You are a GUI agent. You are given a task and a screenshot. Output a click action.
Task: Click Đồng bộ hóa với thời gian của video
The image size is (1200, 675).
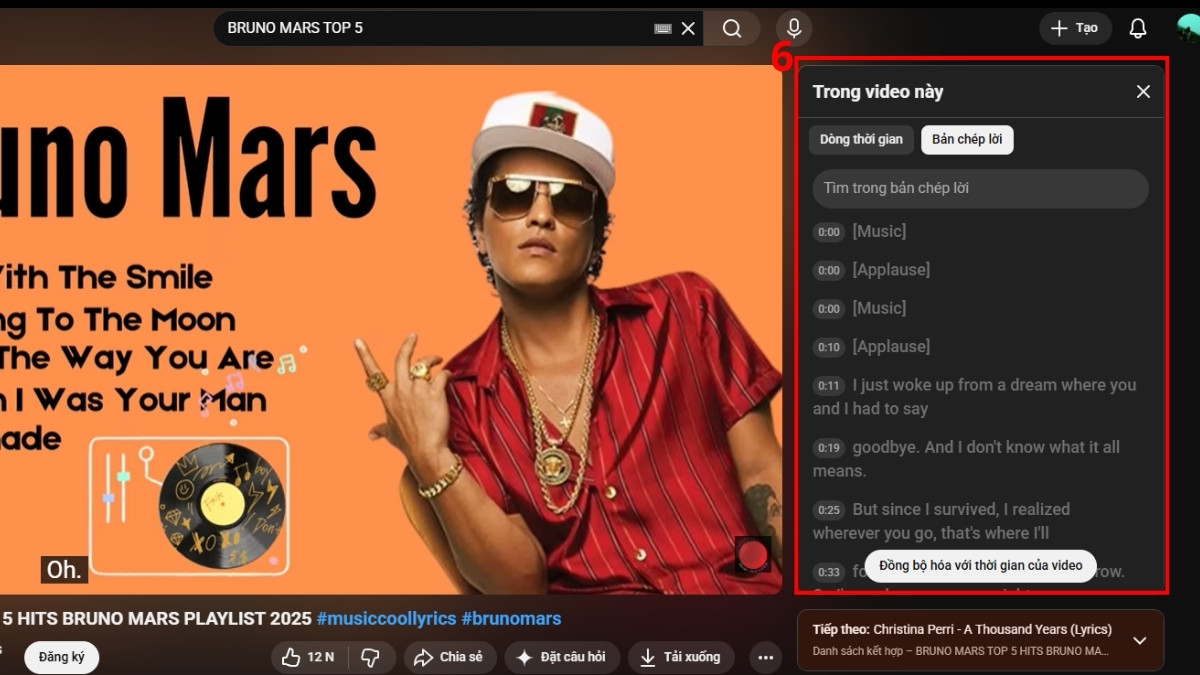[x=980, y=565]
